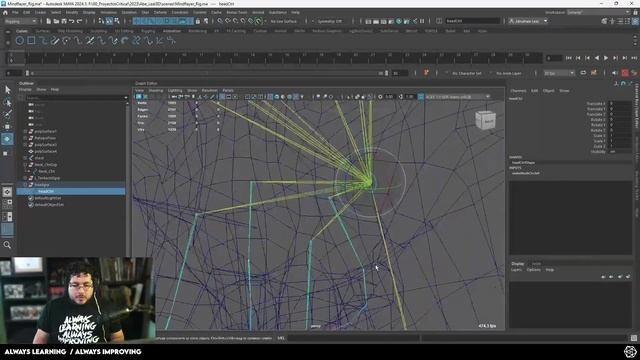This screenshot has width=640, height=360.
Task: Click the snap to grid magnet icon
Action: tap(220, 21)
